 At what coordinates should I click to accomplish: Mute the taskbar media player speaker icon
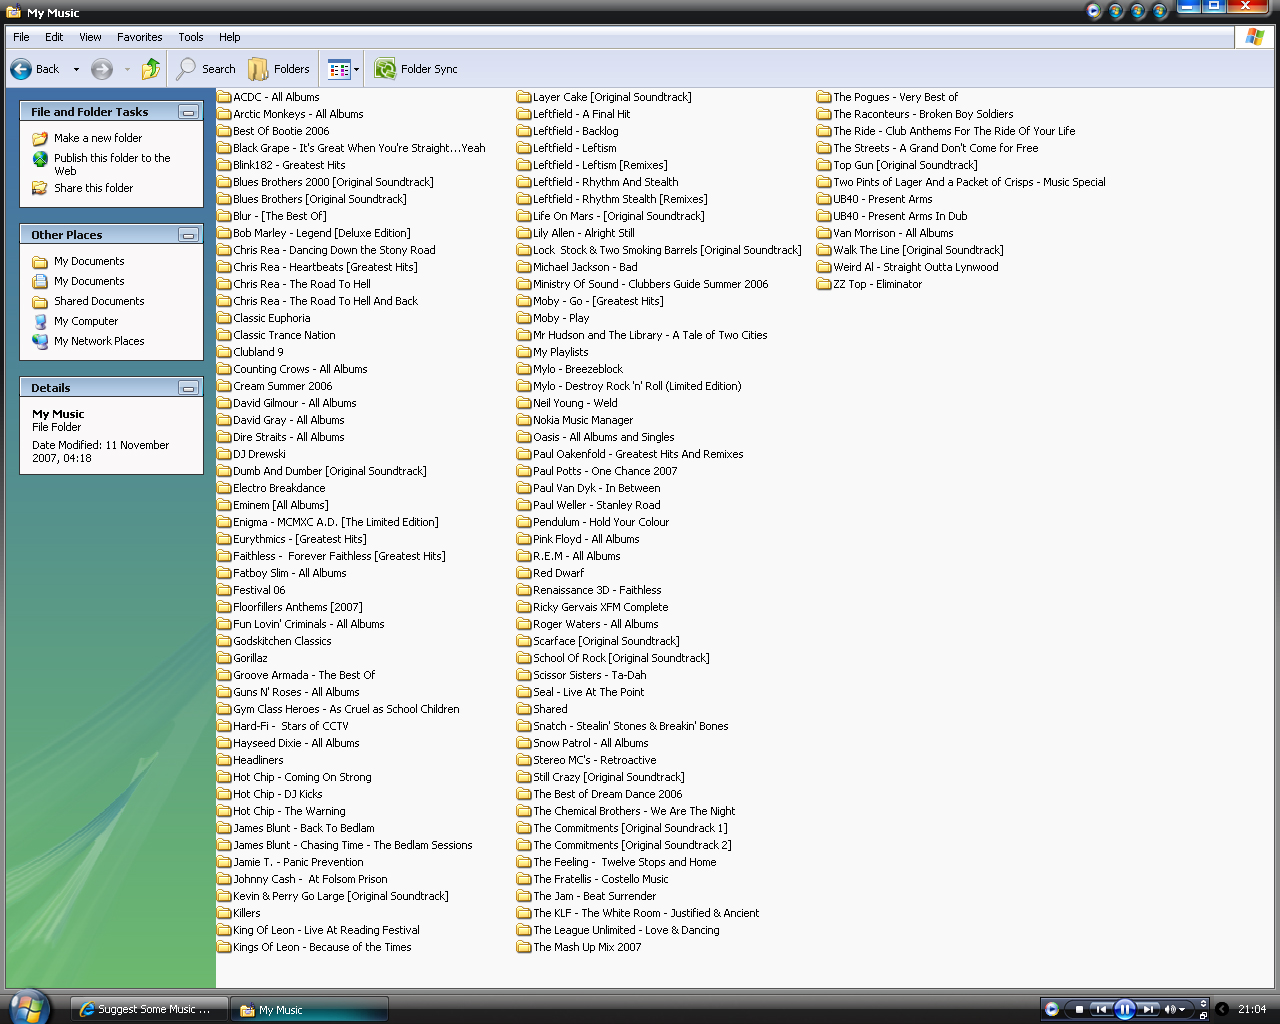(1169, 1009)
